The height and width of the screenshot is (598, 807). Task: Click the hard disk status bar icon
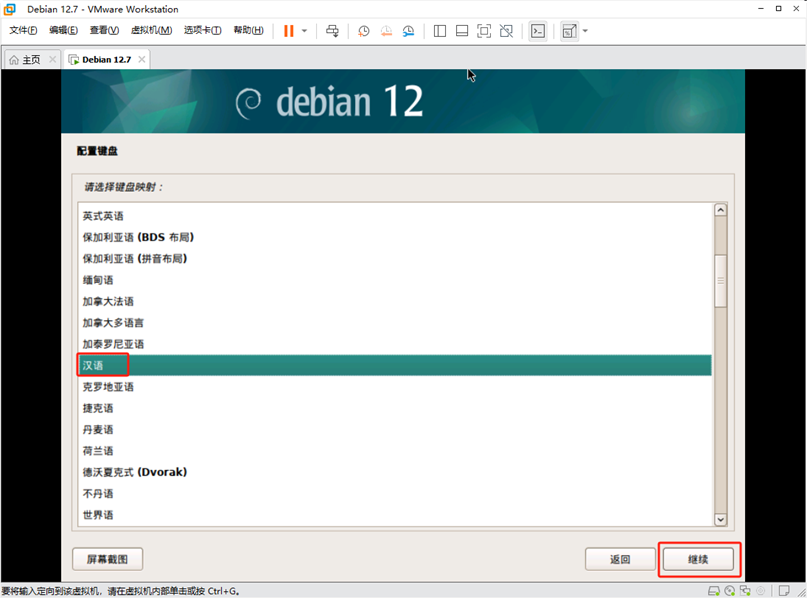pyautogui.click(x=714, y=591)
